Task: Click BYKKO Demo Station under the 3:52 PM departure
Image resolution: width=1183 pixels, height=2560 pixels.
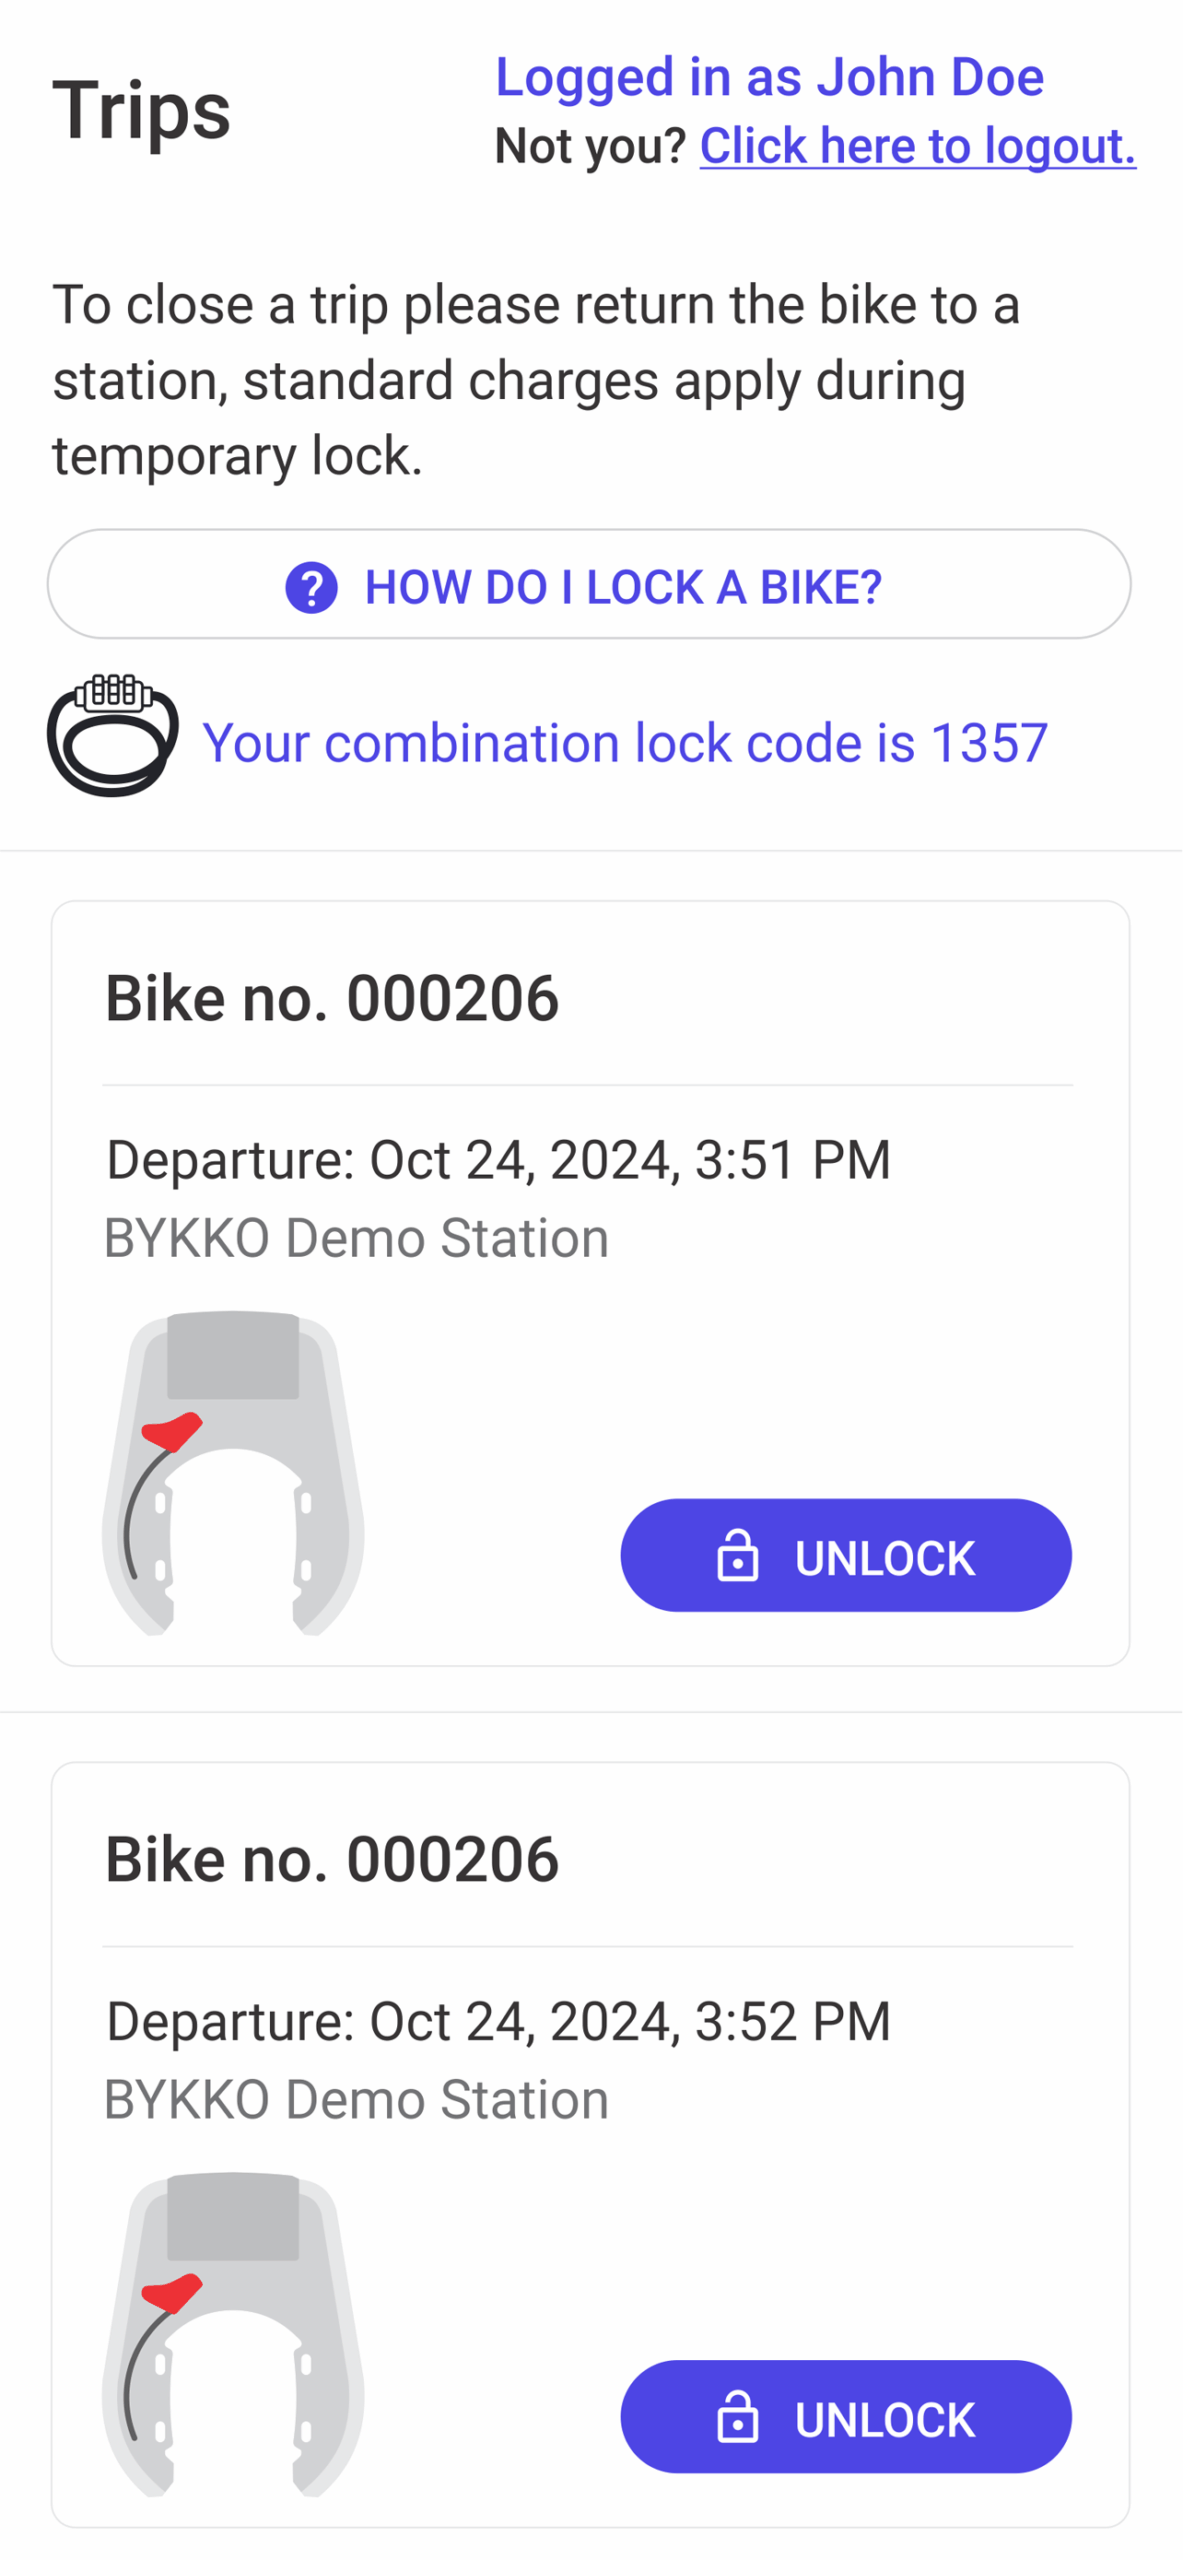Action: tap(356, 2099)
